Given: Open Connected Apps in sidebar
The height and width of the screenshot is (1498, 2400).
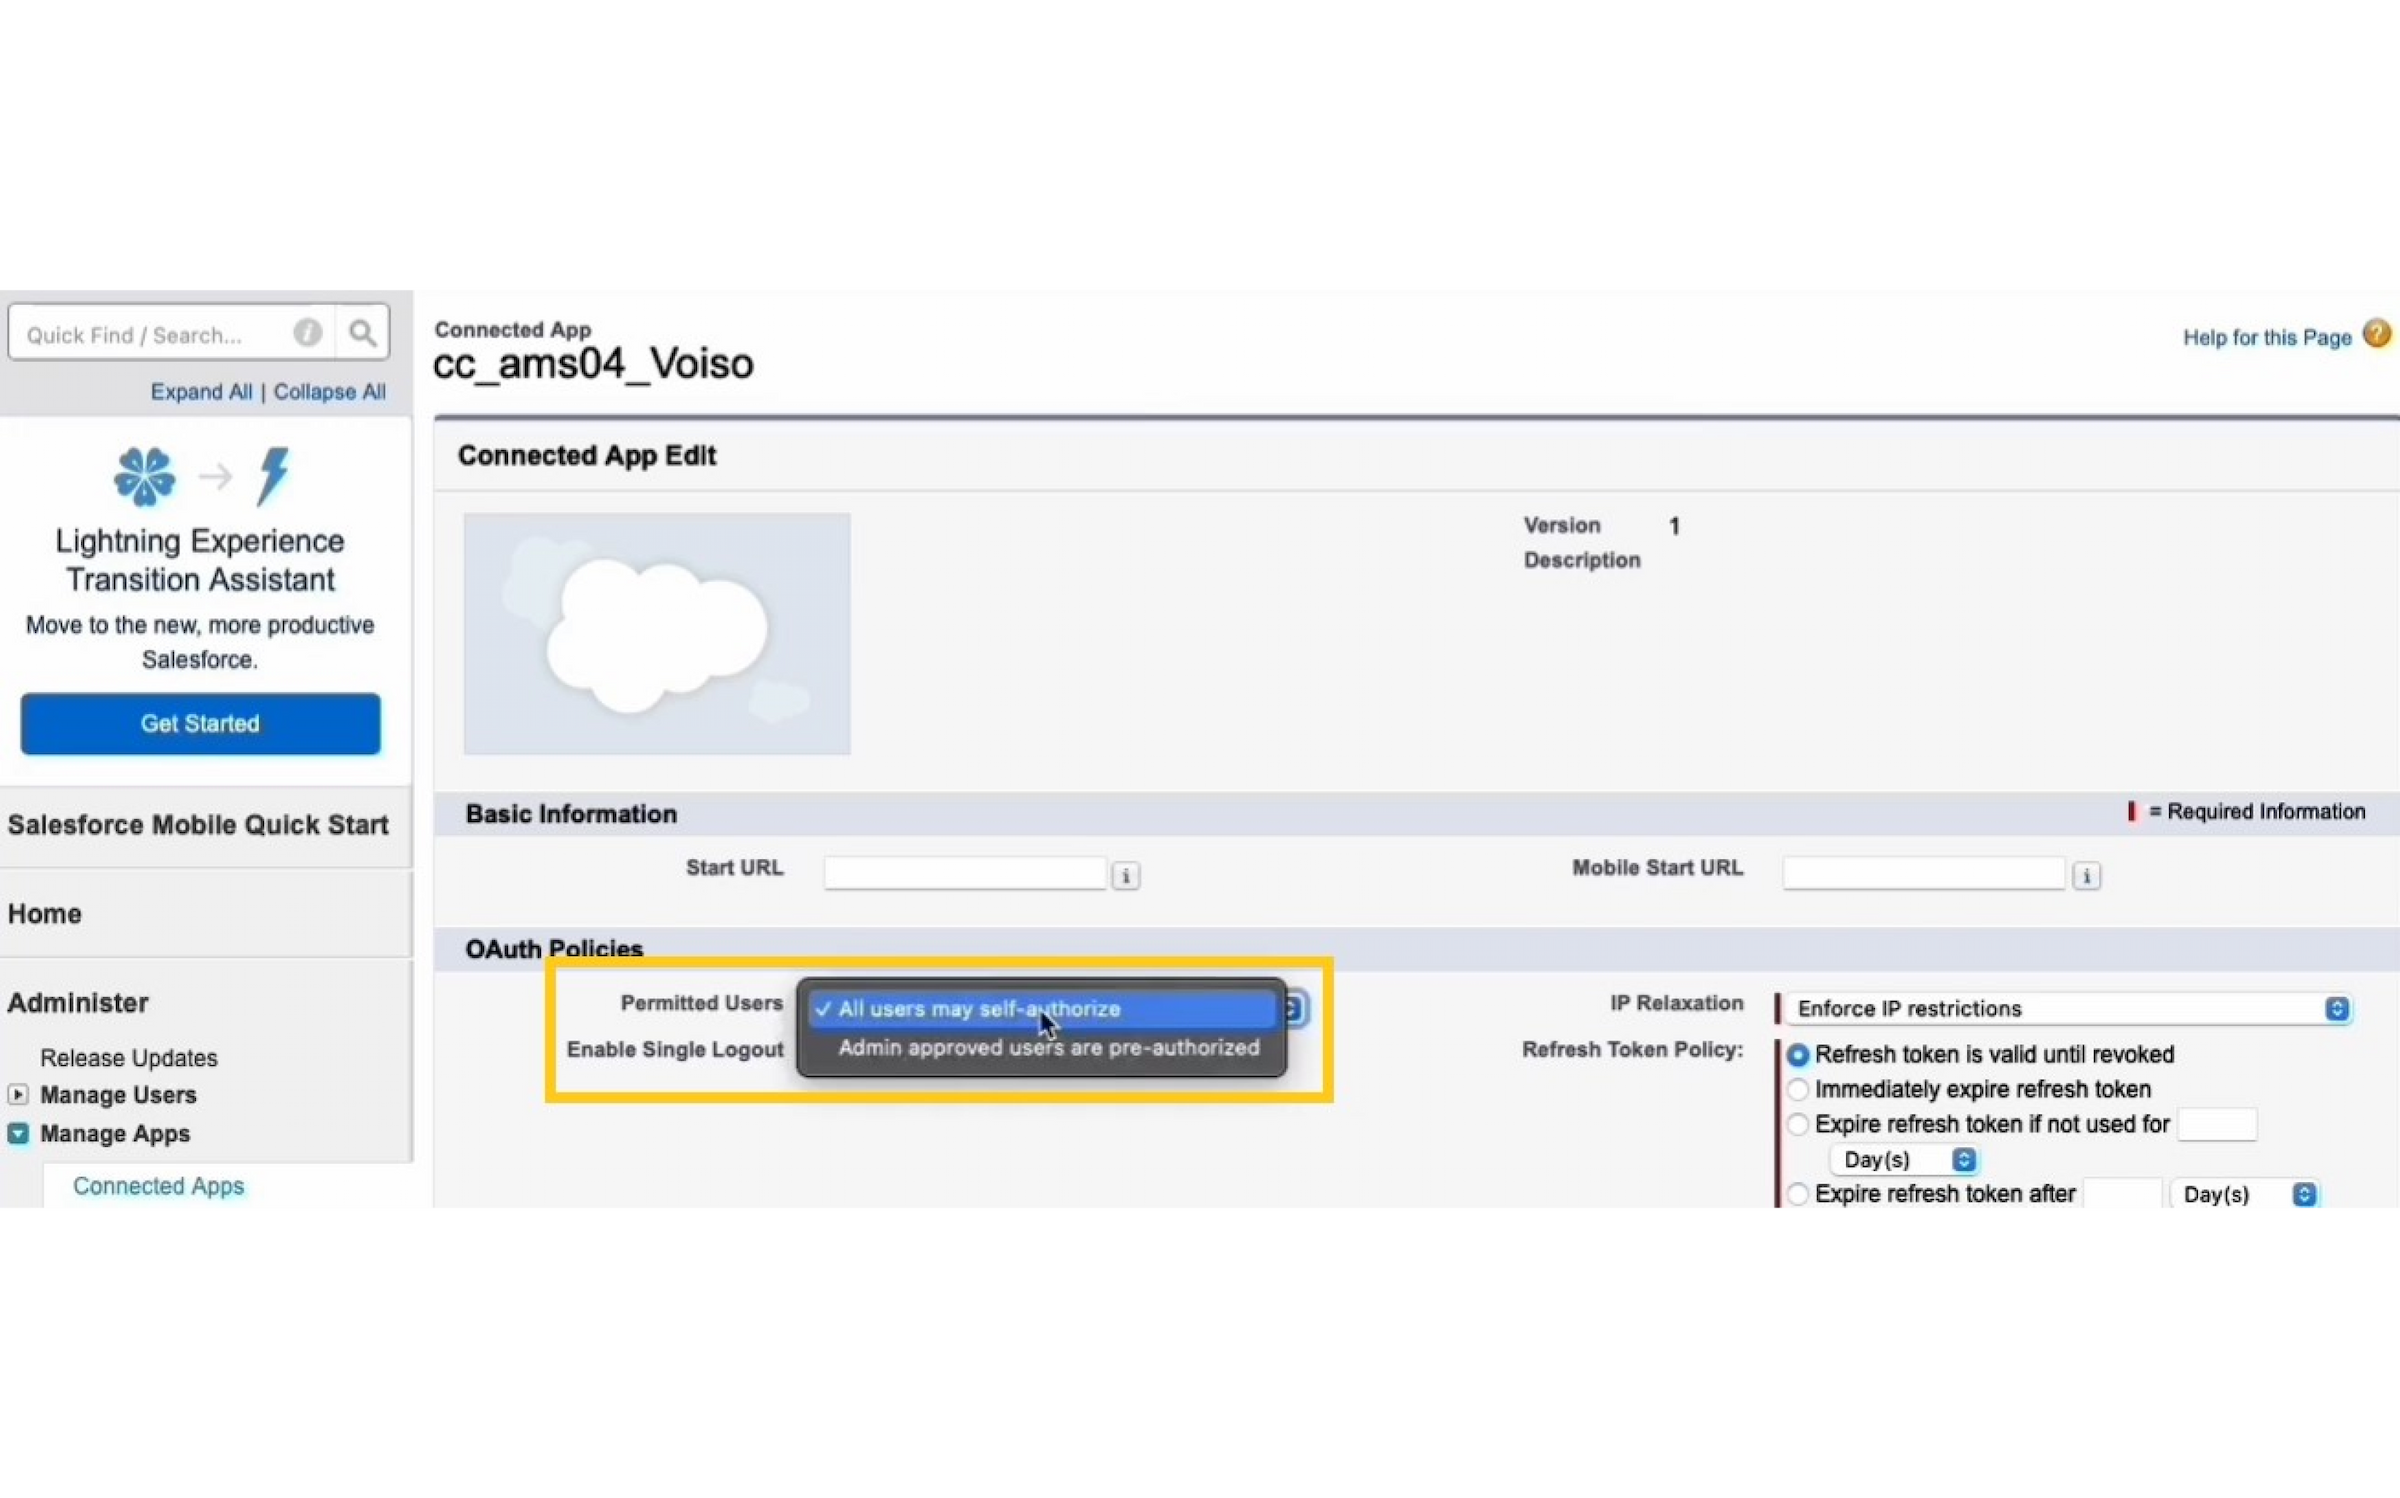Looking at the screenshot, I should coord(158,1185).
